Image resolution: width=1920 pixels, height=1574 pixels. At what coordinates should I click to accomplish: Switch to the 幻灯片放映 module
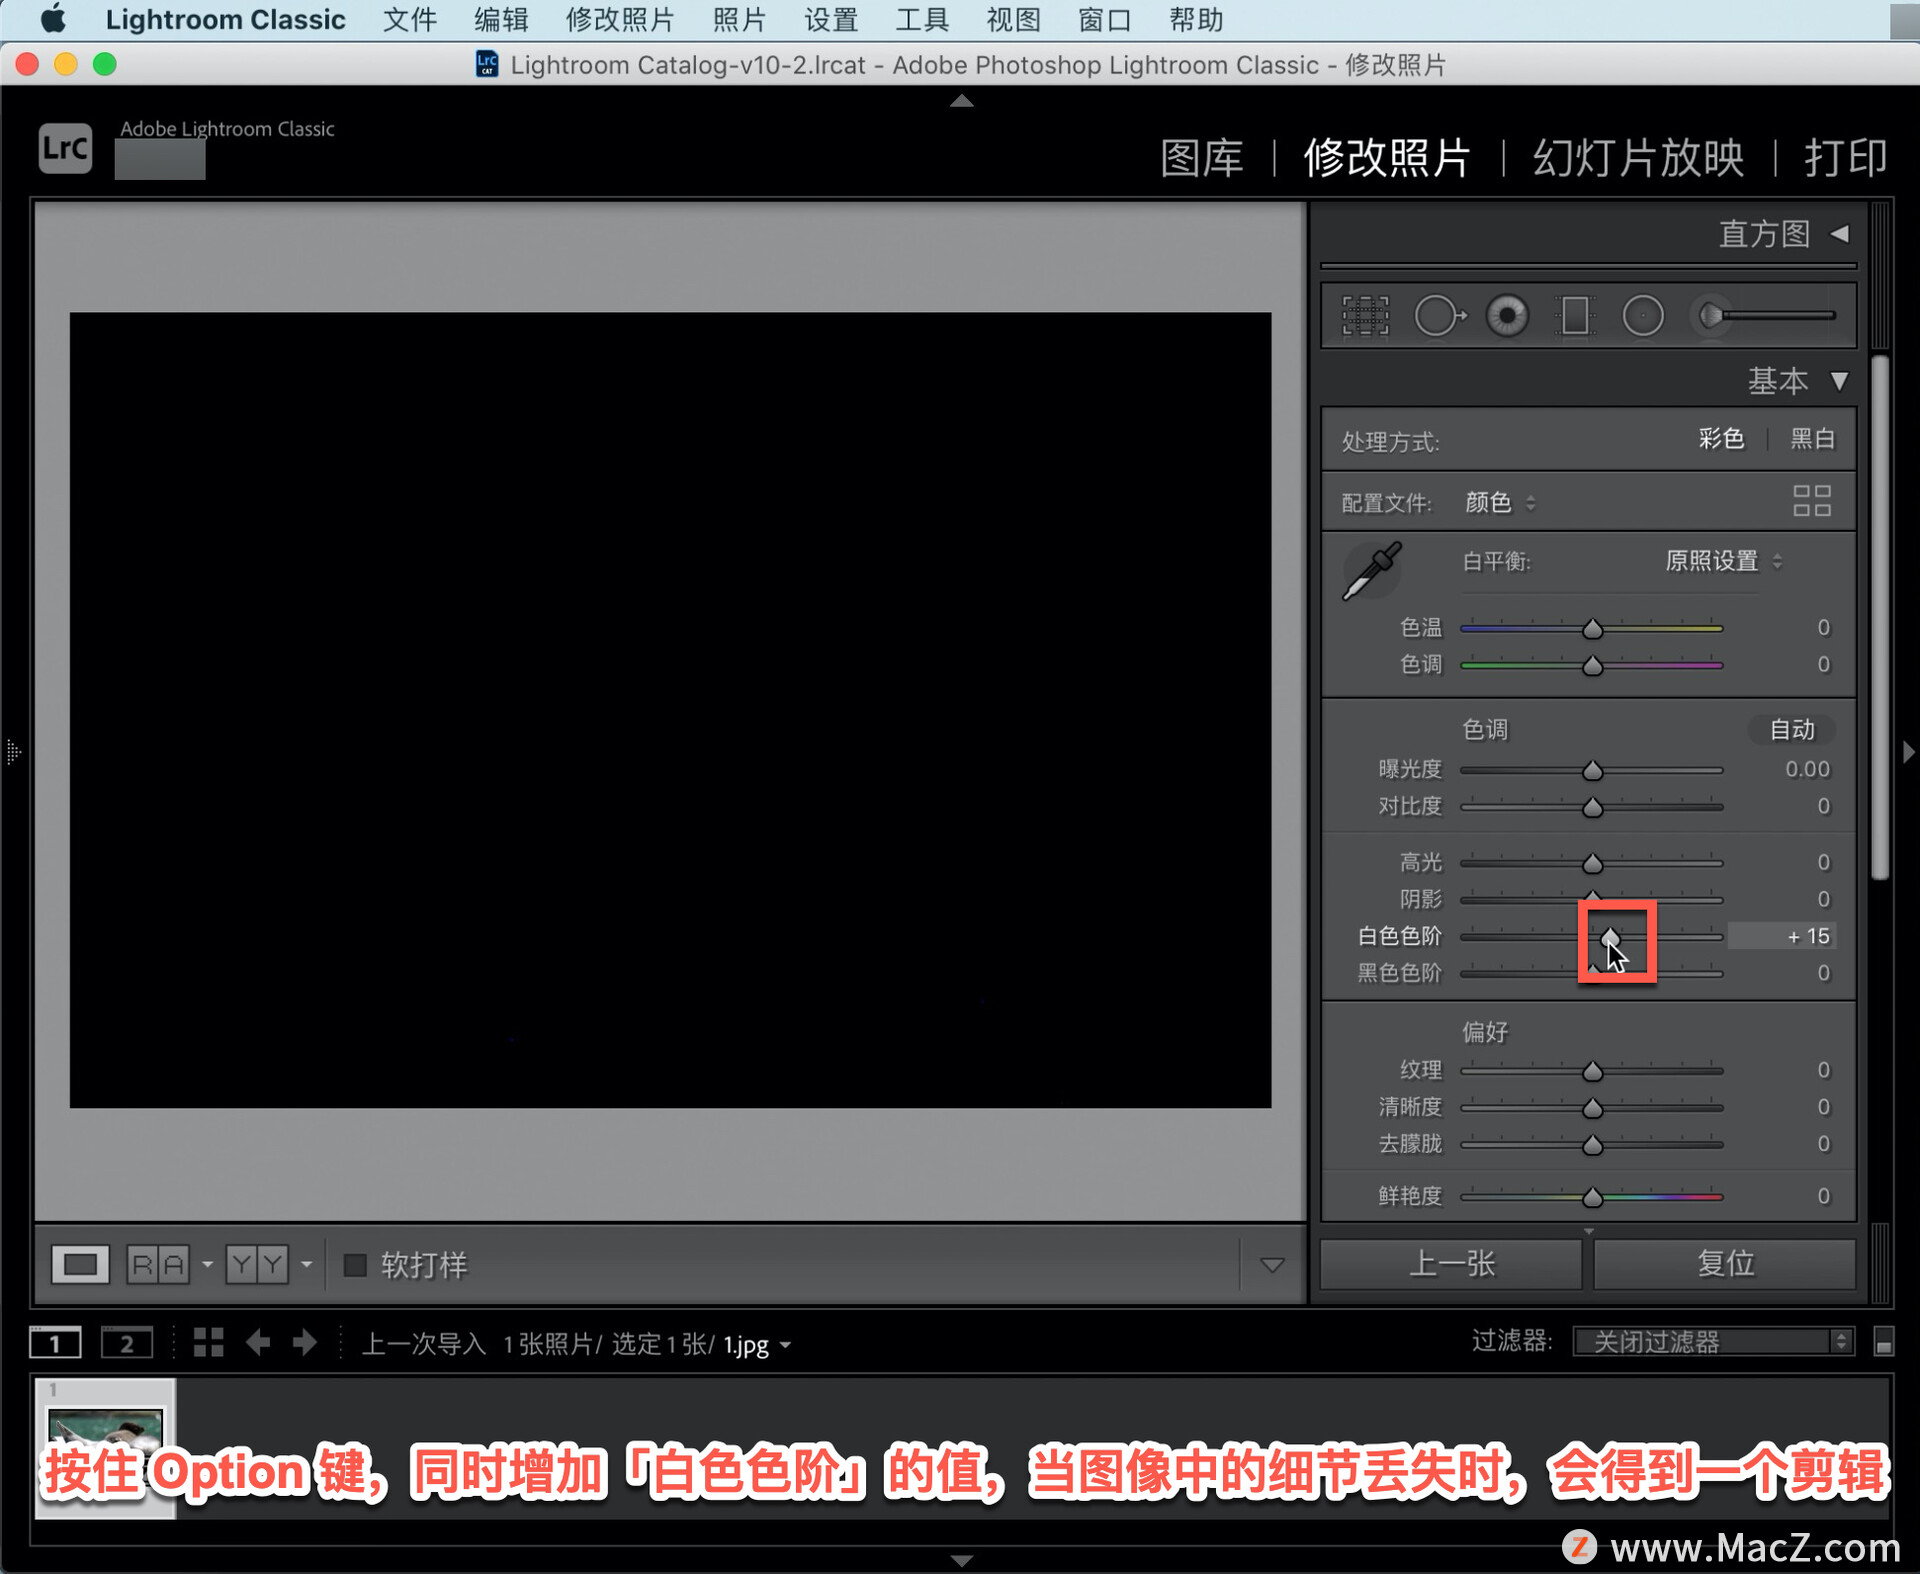(x=1638, y=158)
